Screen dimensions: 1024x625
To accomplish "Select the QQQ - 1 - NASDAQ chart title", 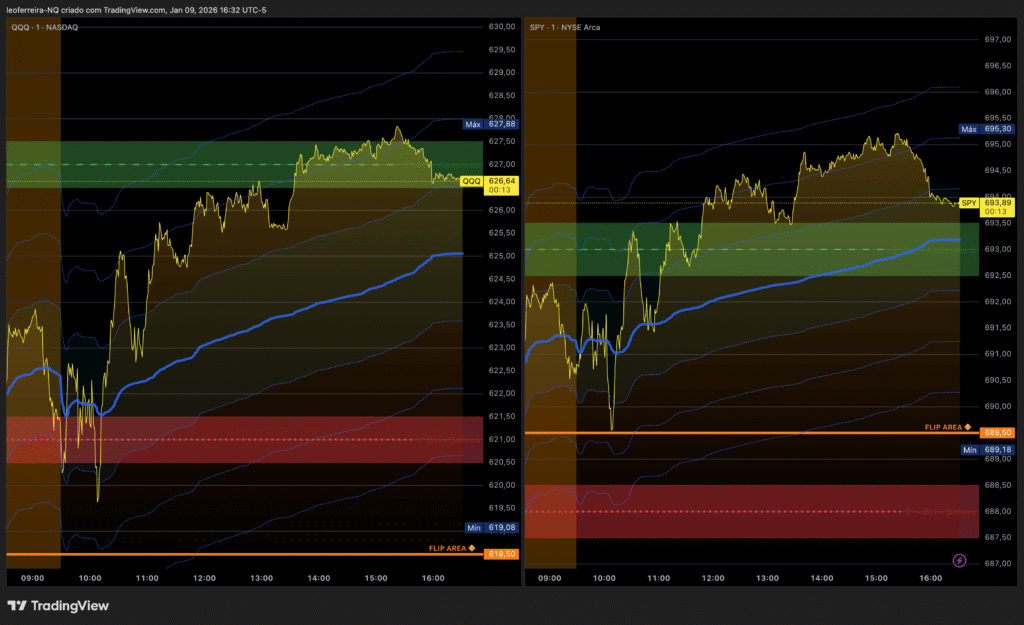I will [x=44, y=27].
